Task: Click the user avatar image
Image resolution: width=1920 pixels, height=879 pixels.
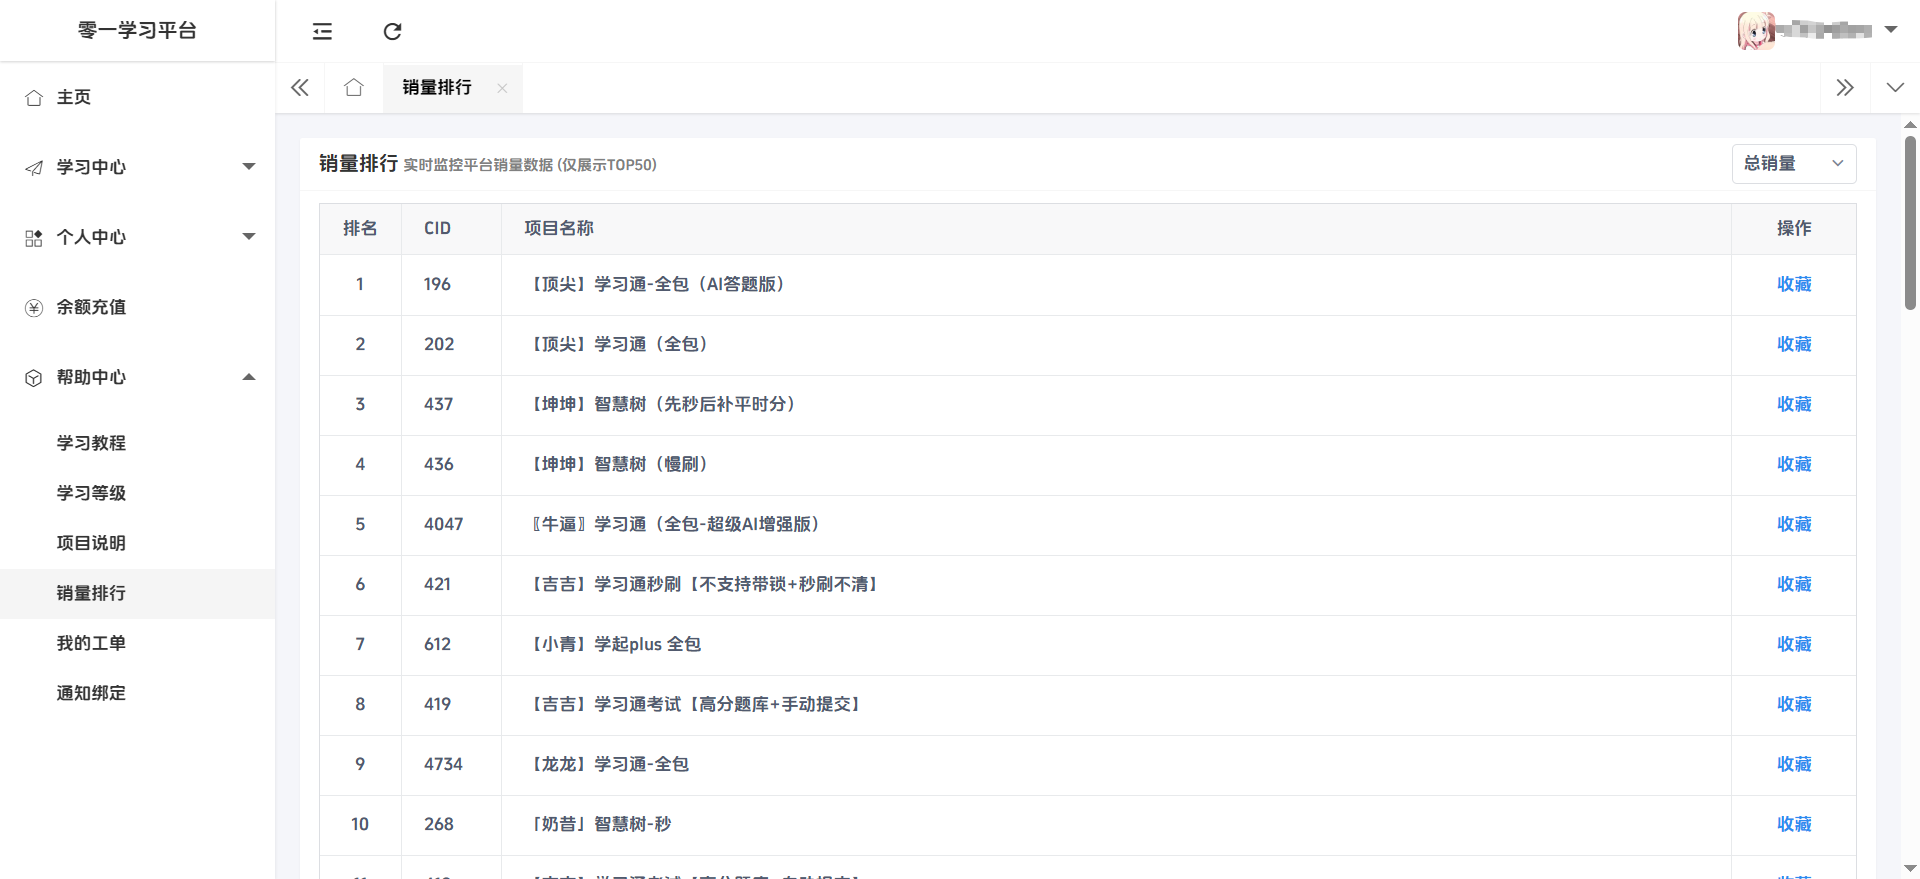Action: [x=1756, y=31]
